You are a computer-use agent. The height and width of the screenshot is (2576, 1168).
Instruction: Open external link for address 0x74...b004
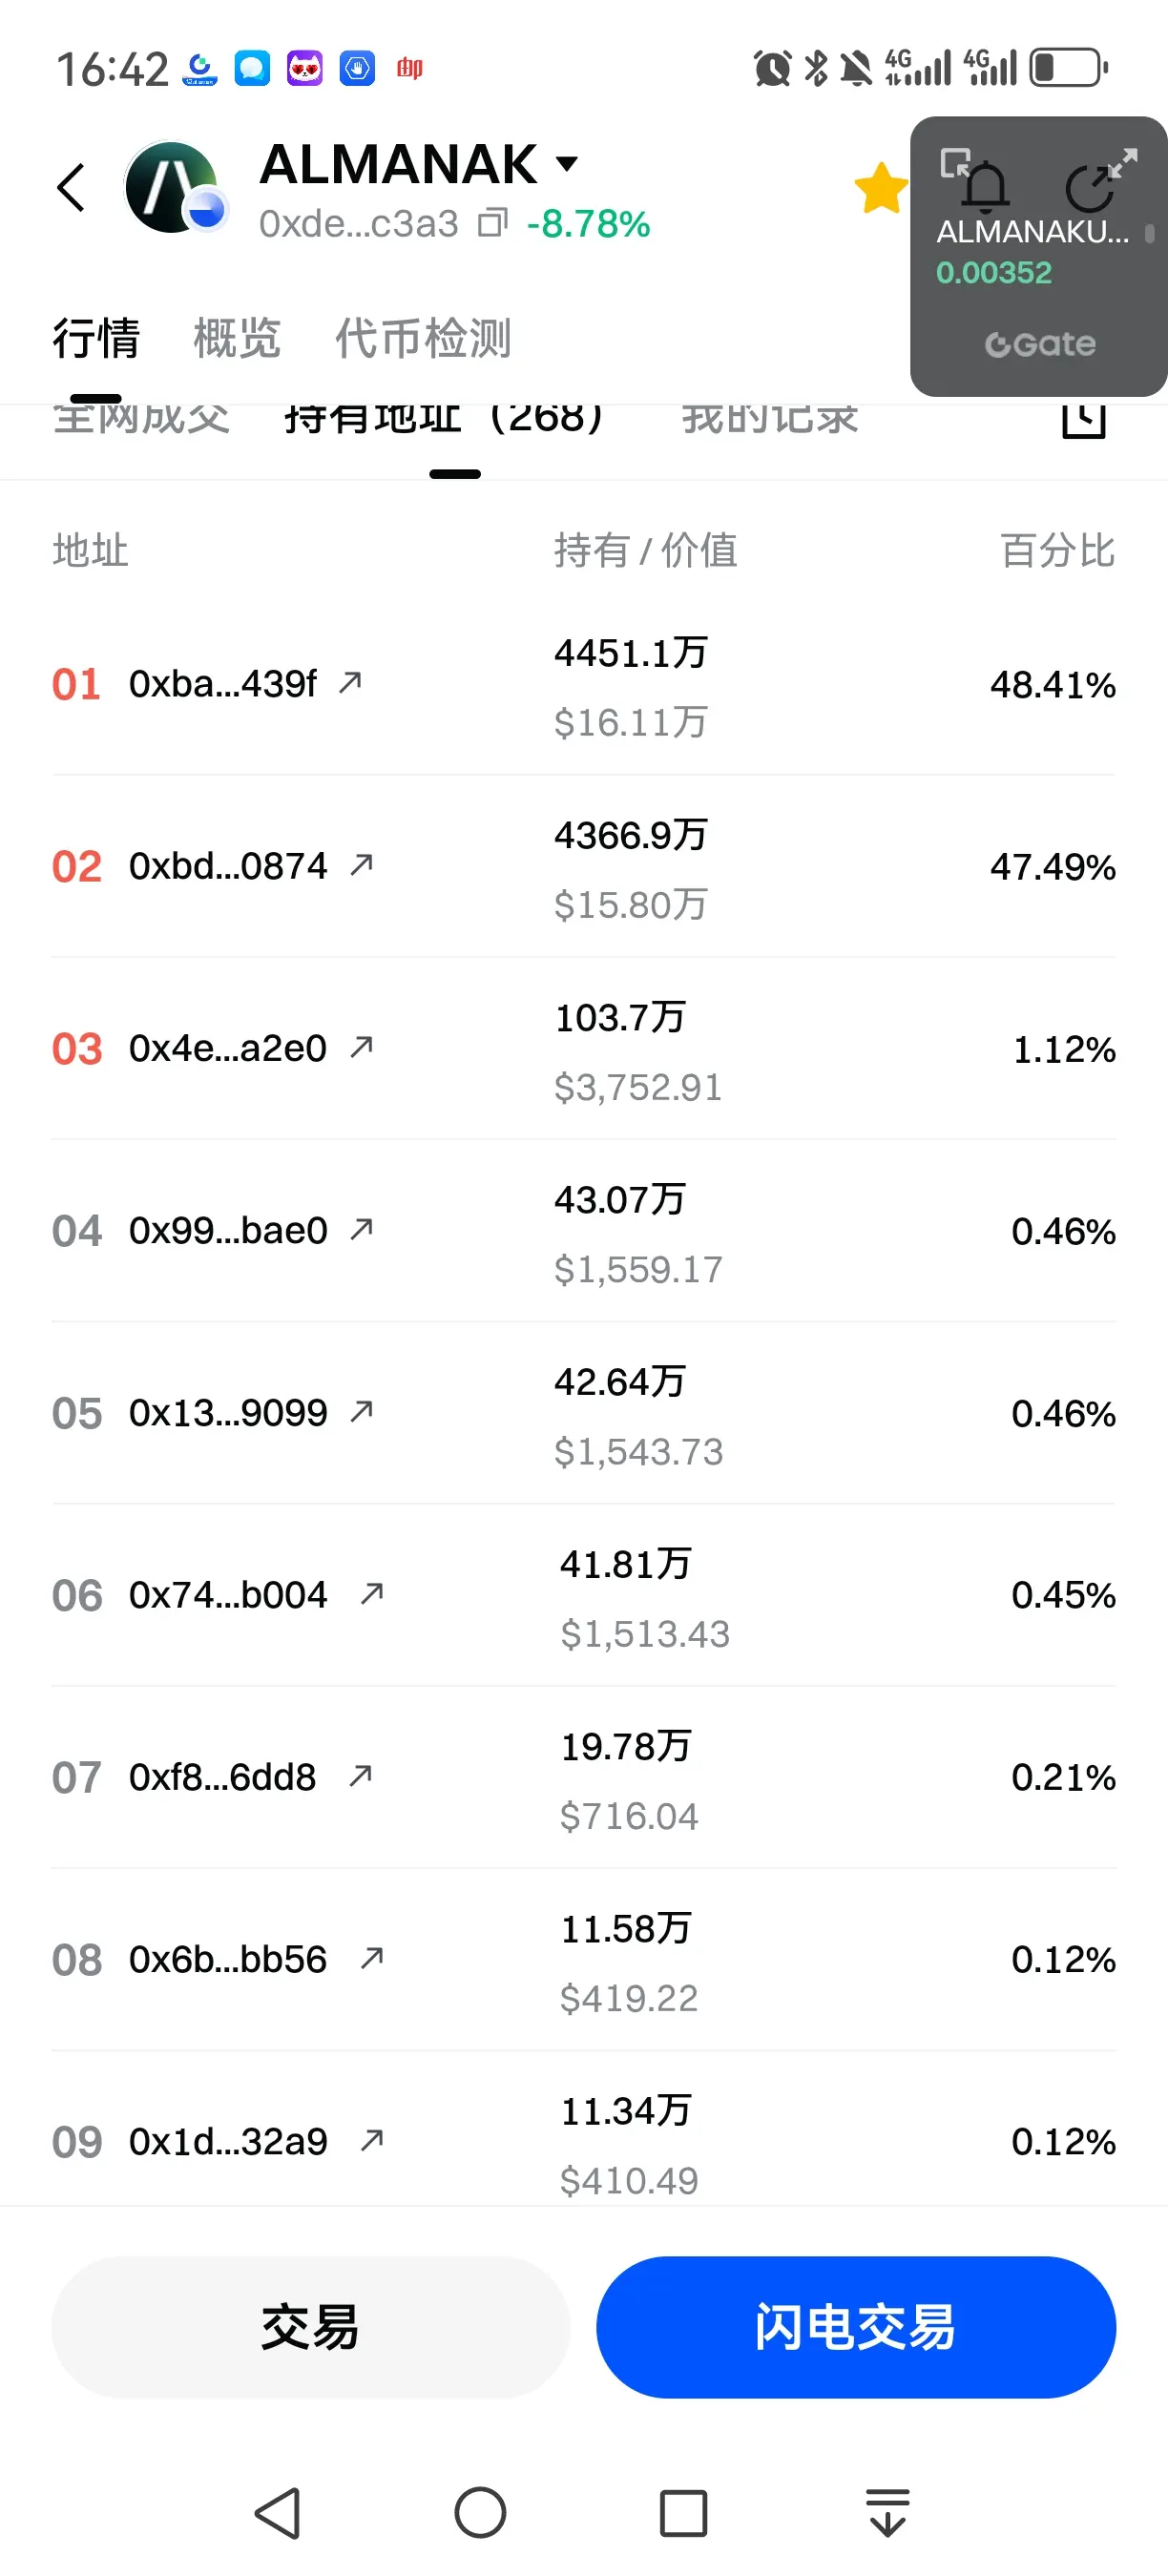372,1593
